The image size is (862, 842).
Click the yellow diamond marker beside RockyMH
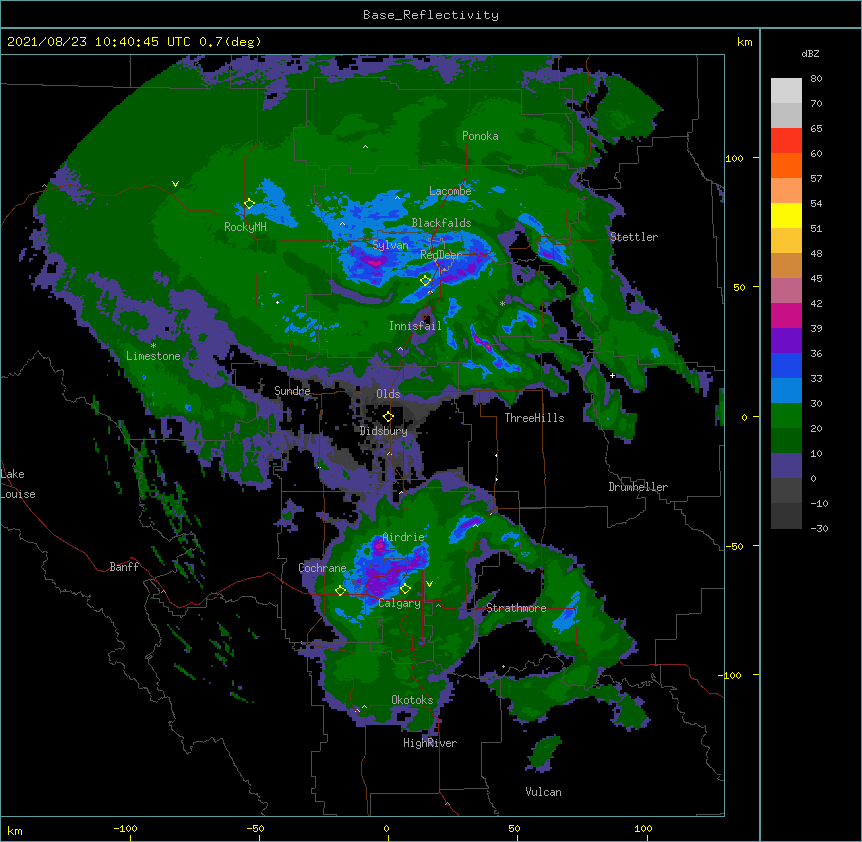pyautogui.click(x=249, y=204)
